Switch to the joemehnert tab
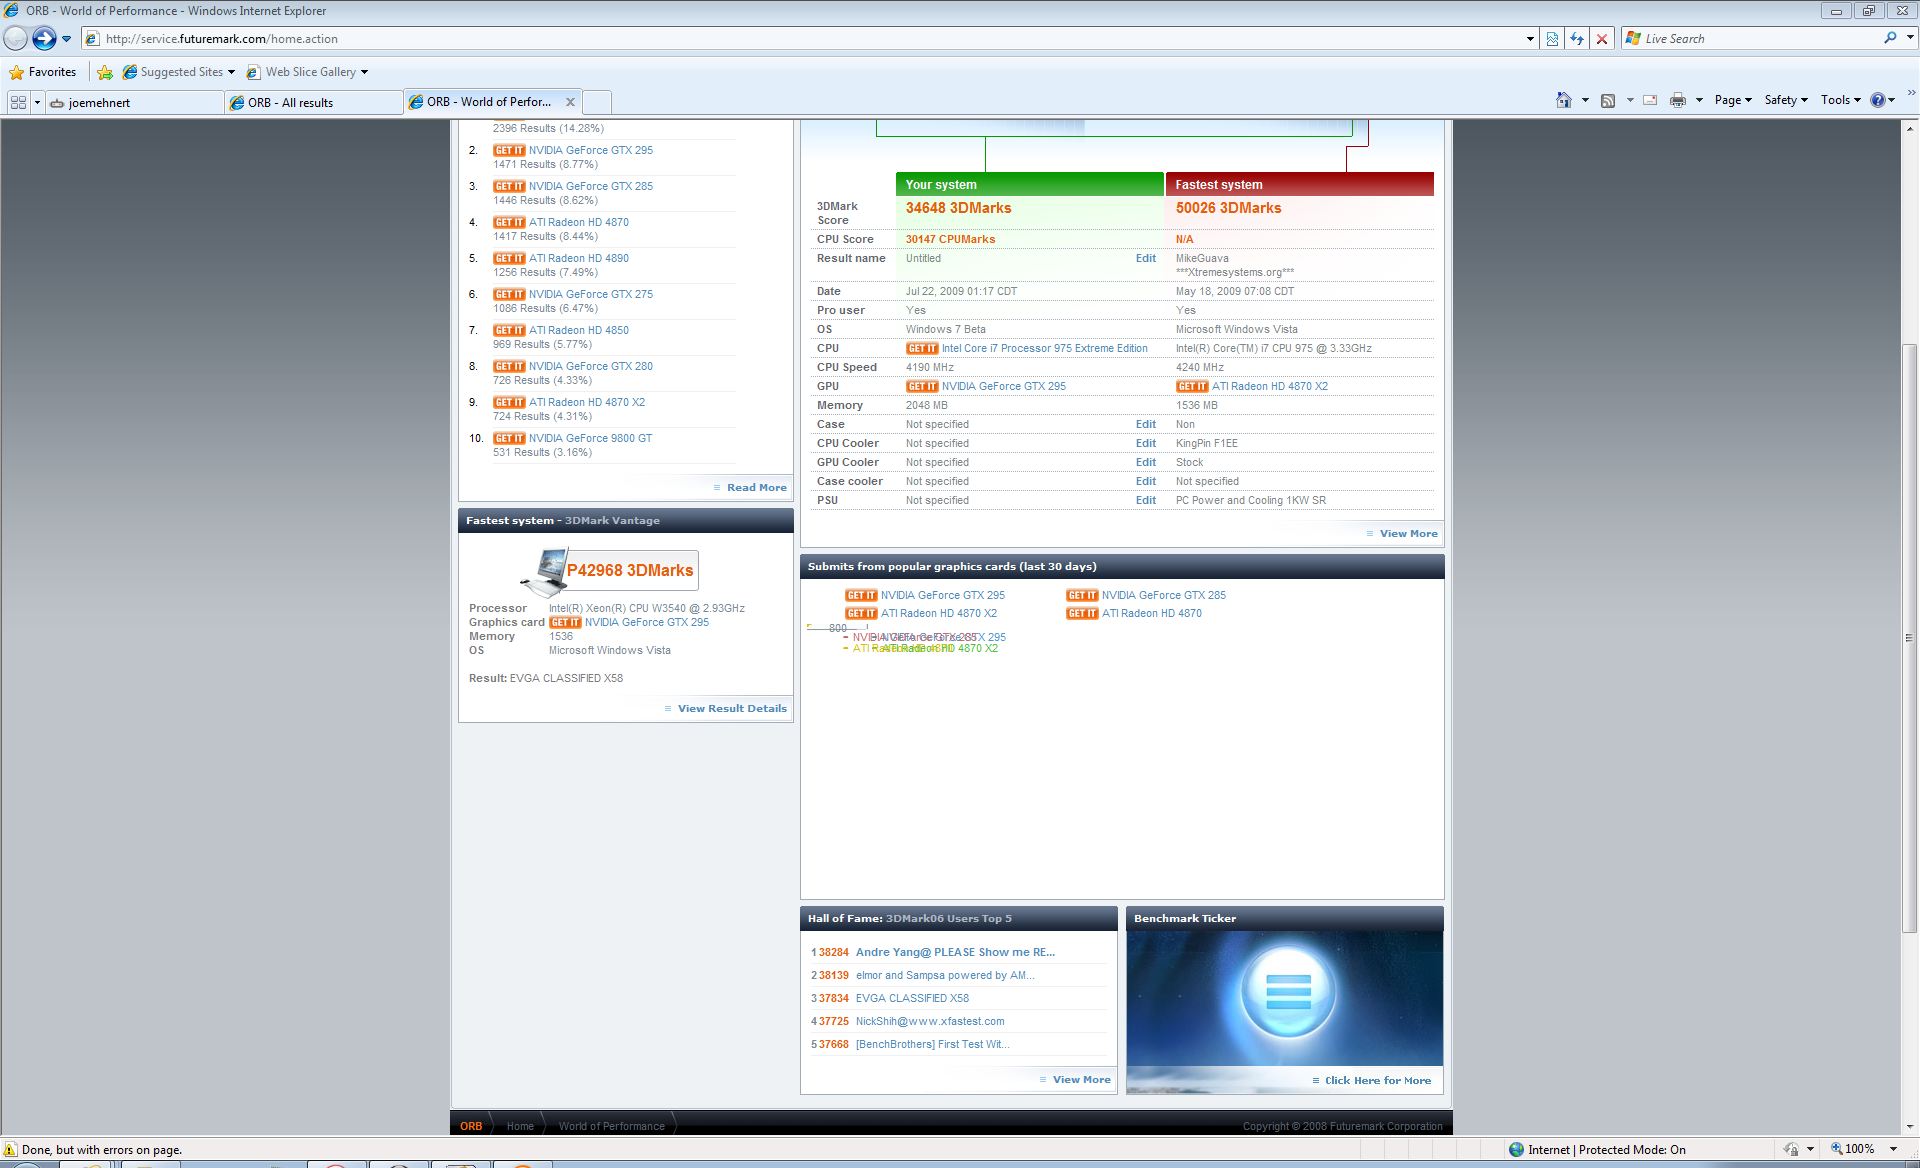The width and height of the screenshot is (1920, 1168). coord(135,102)
